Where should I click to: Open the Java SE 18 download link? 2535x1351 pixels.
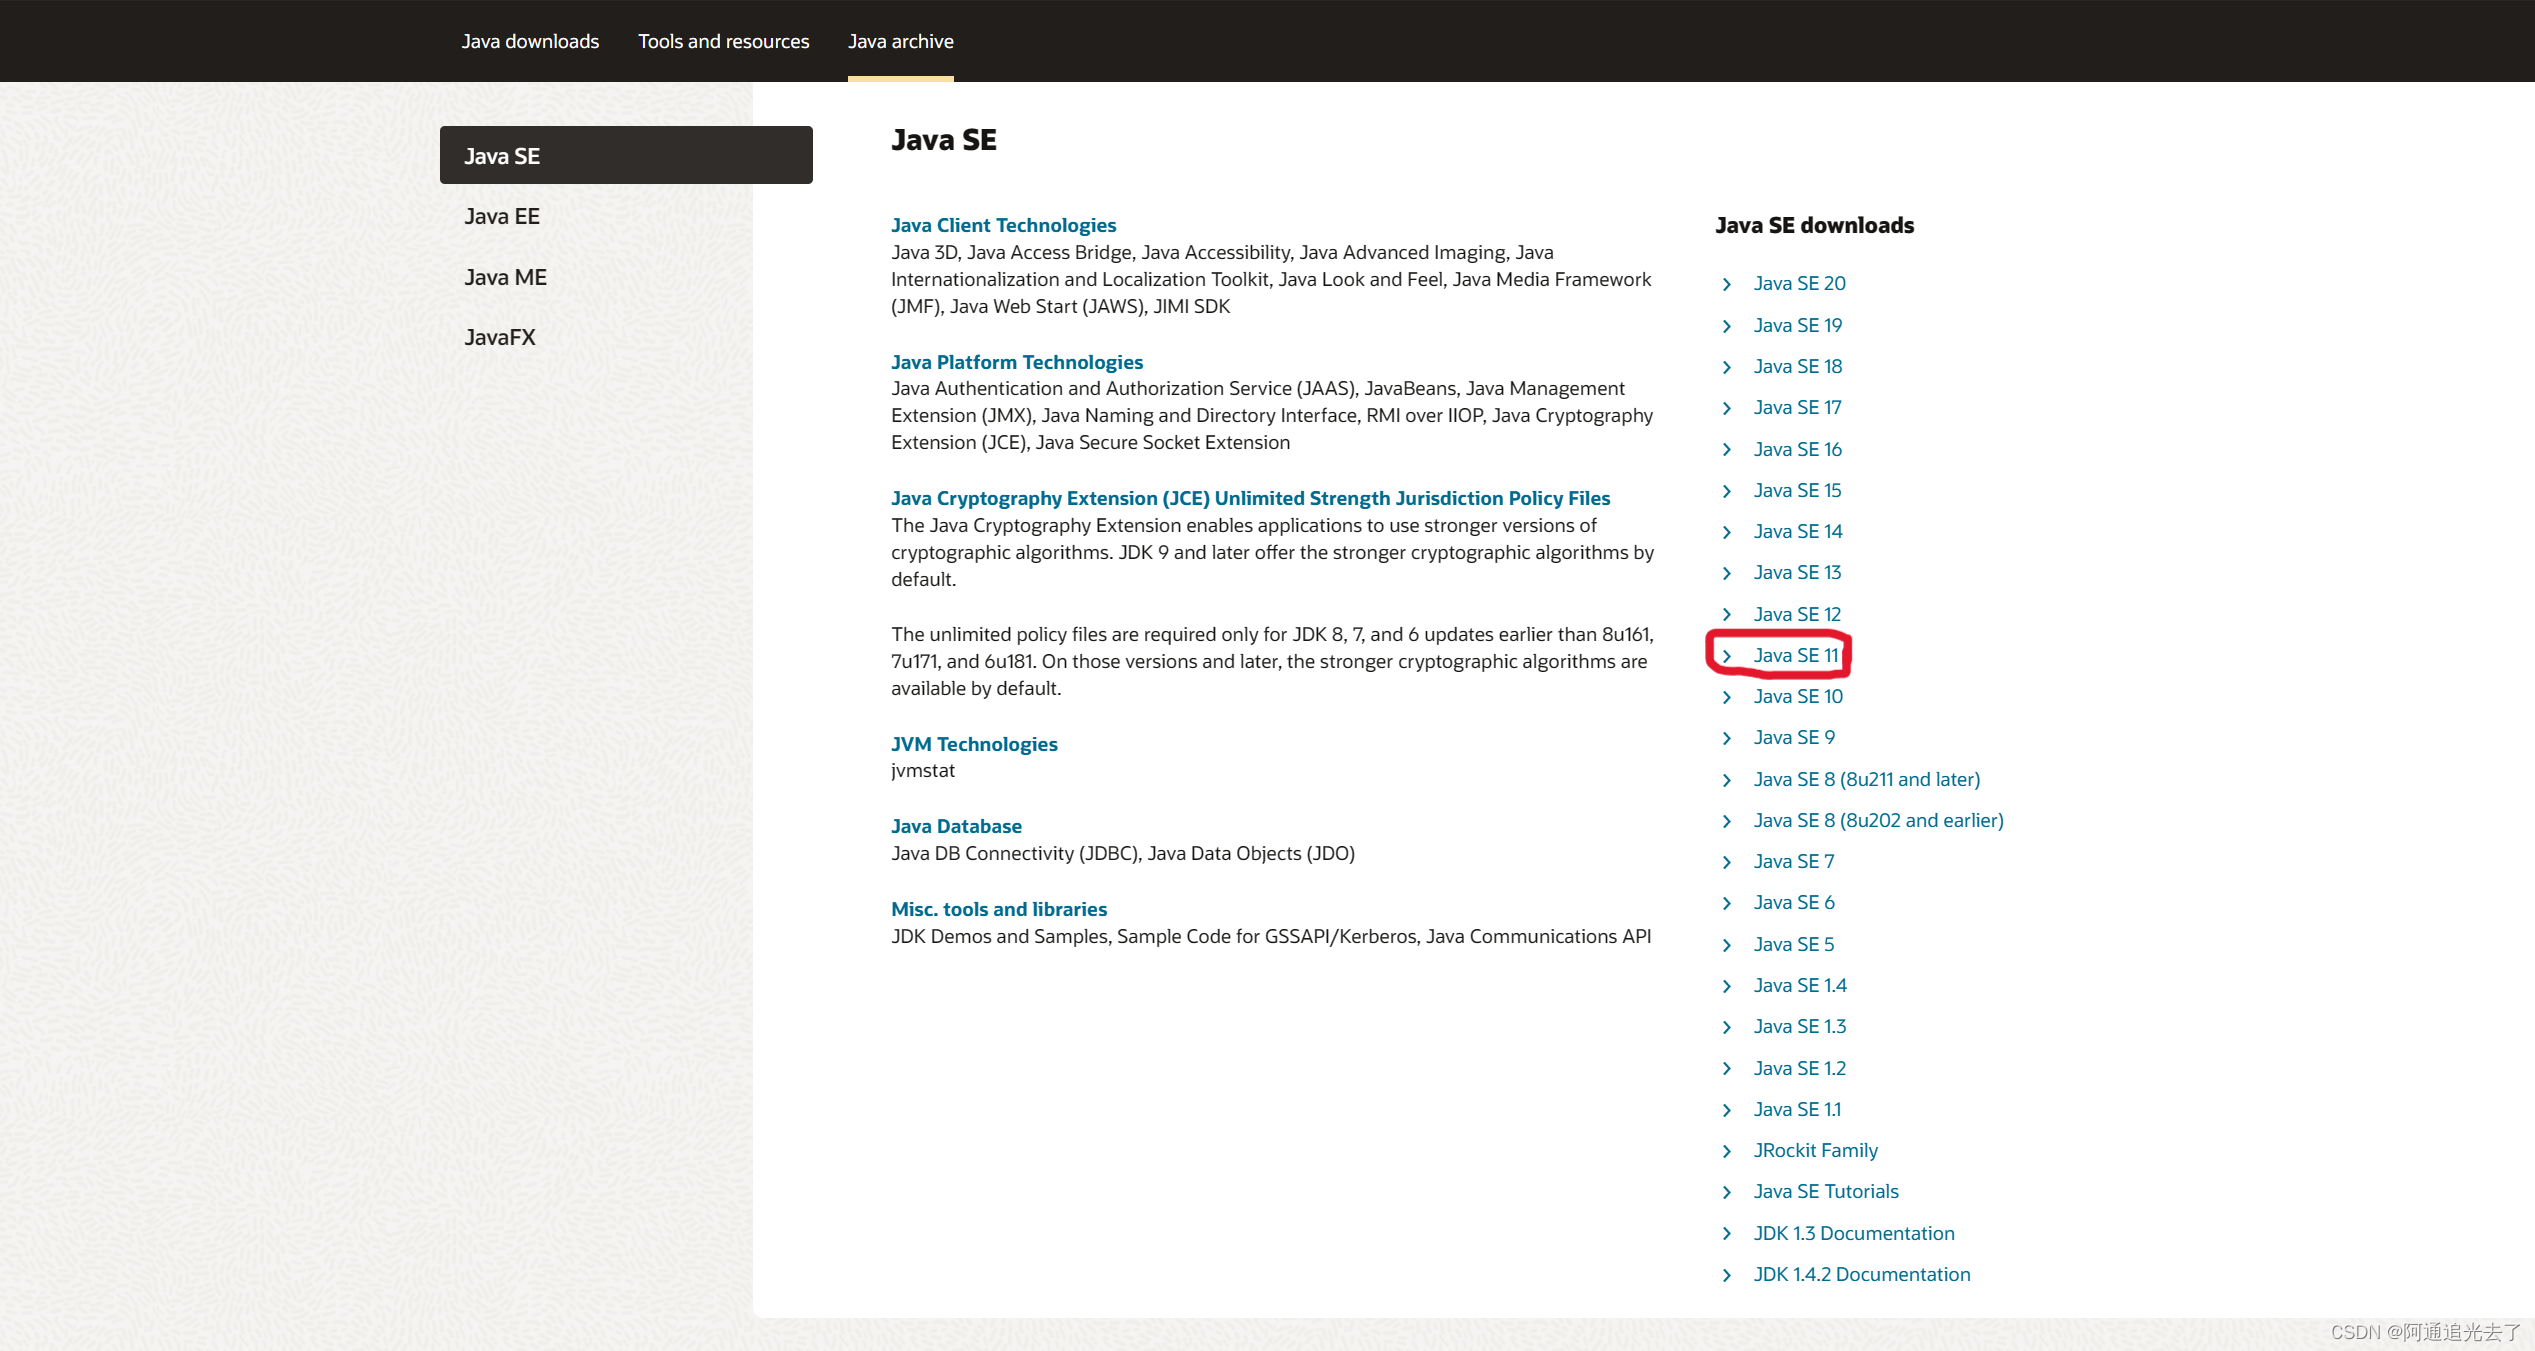1797,366
